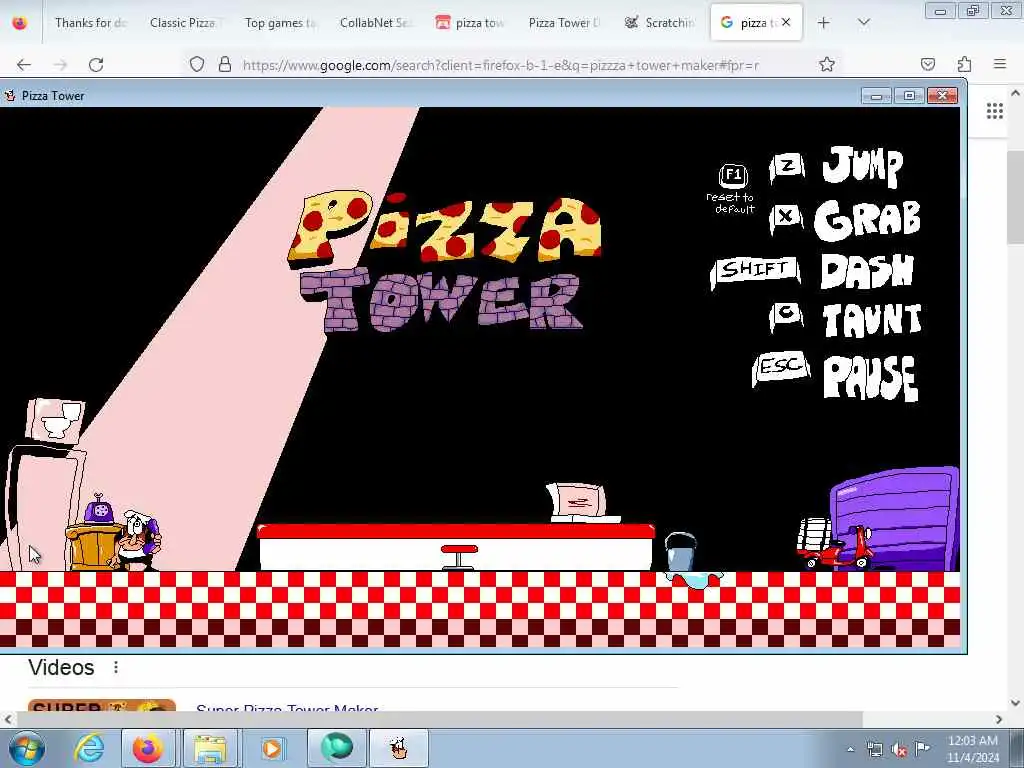Click the vertical scrollbar up arrow
Viewport: 1024px width, 768px height.
(1015, 93)
